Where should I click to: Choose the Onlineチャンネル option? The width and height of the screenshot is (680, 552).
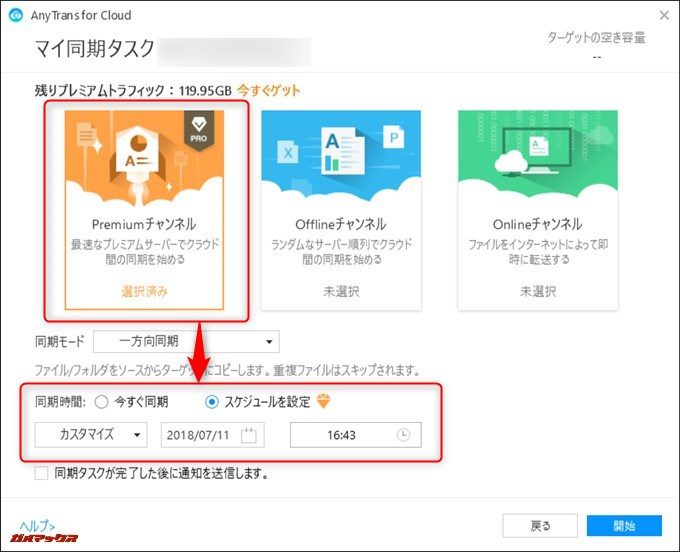coord(537,224)
